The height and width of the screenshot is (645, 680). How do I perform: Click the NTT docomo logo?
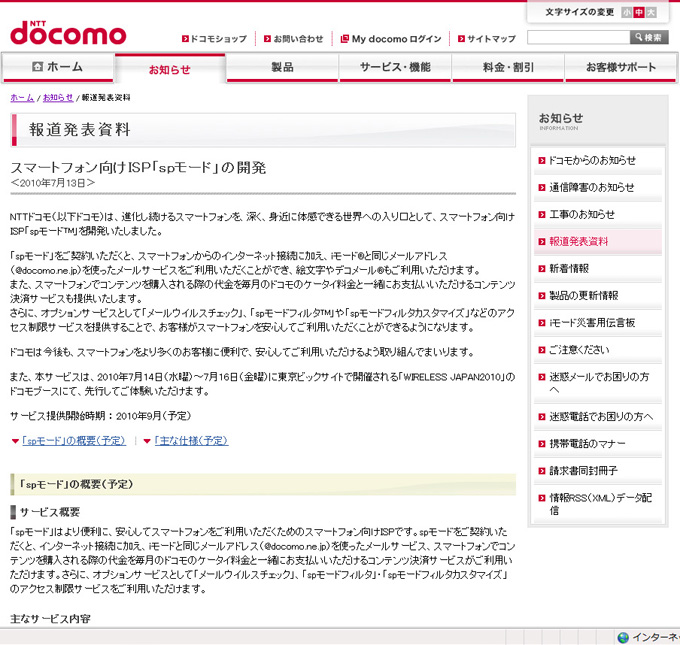click(68, 33)
